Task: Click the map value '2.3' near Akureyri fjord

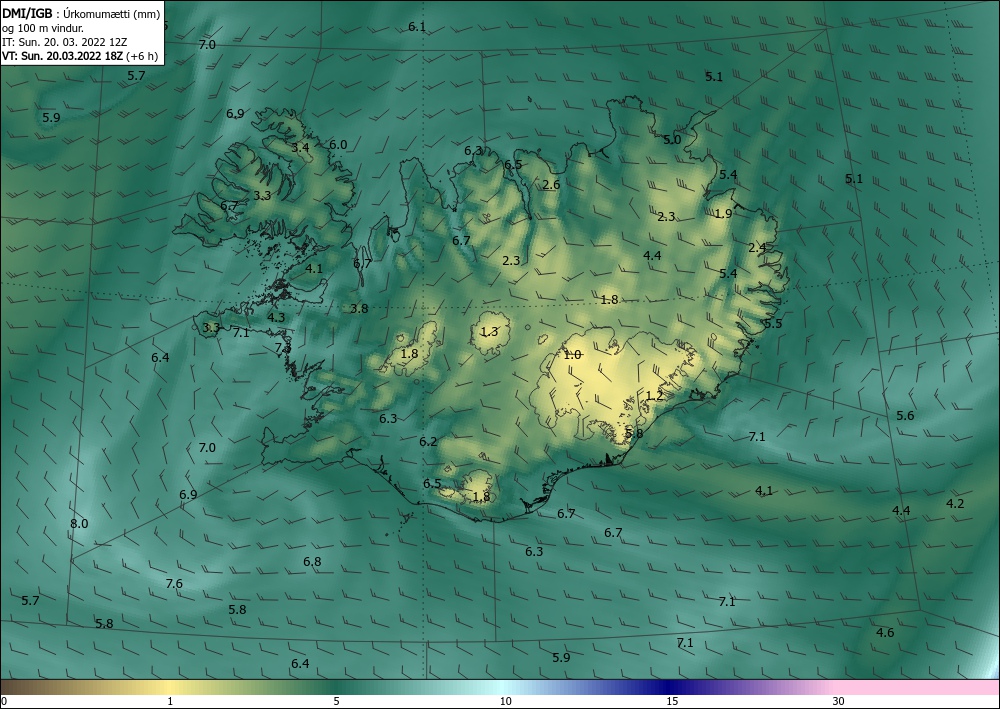Action: [511, 260]
